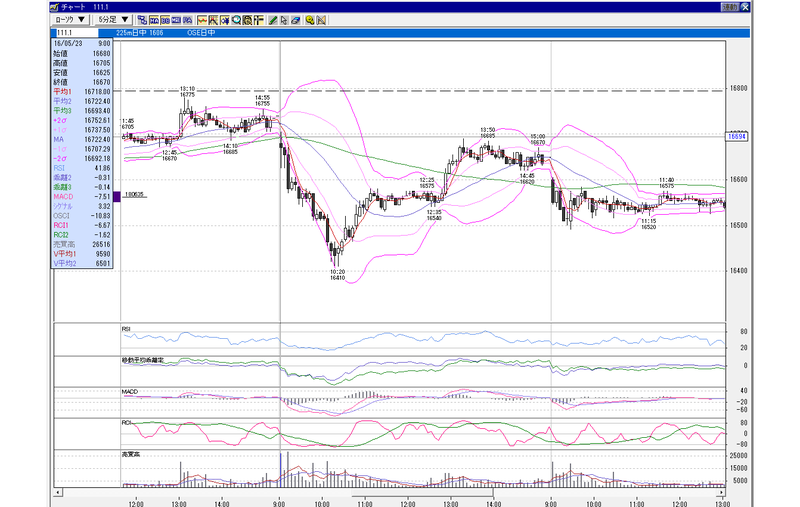Select the green pencil draw tool
The image size is (800, 507).
(x=273, y=20)
